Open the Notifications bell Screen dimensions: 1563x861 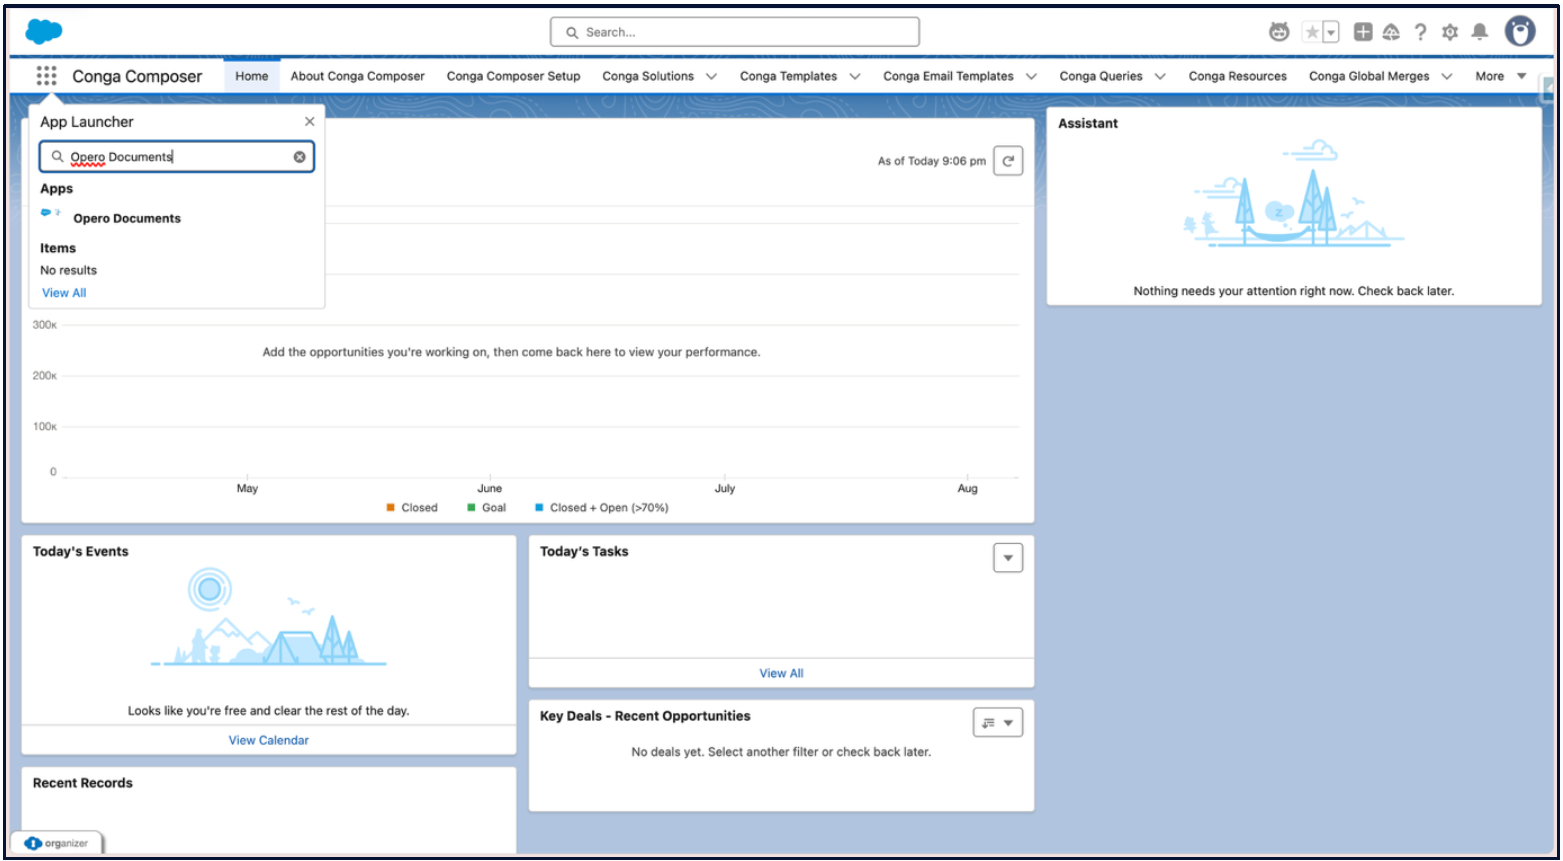[x=1480, y=32]
